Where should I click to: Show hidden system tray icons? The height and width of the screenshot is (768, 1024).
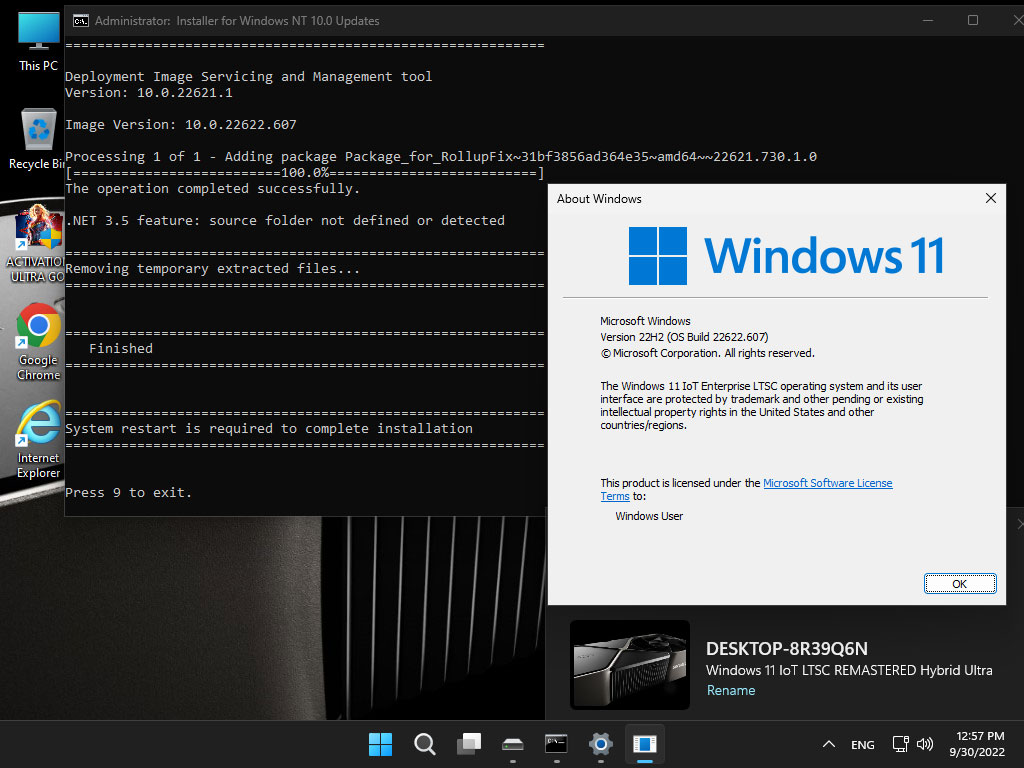829,744
